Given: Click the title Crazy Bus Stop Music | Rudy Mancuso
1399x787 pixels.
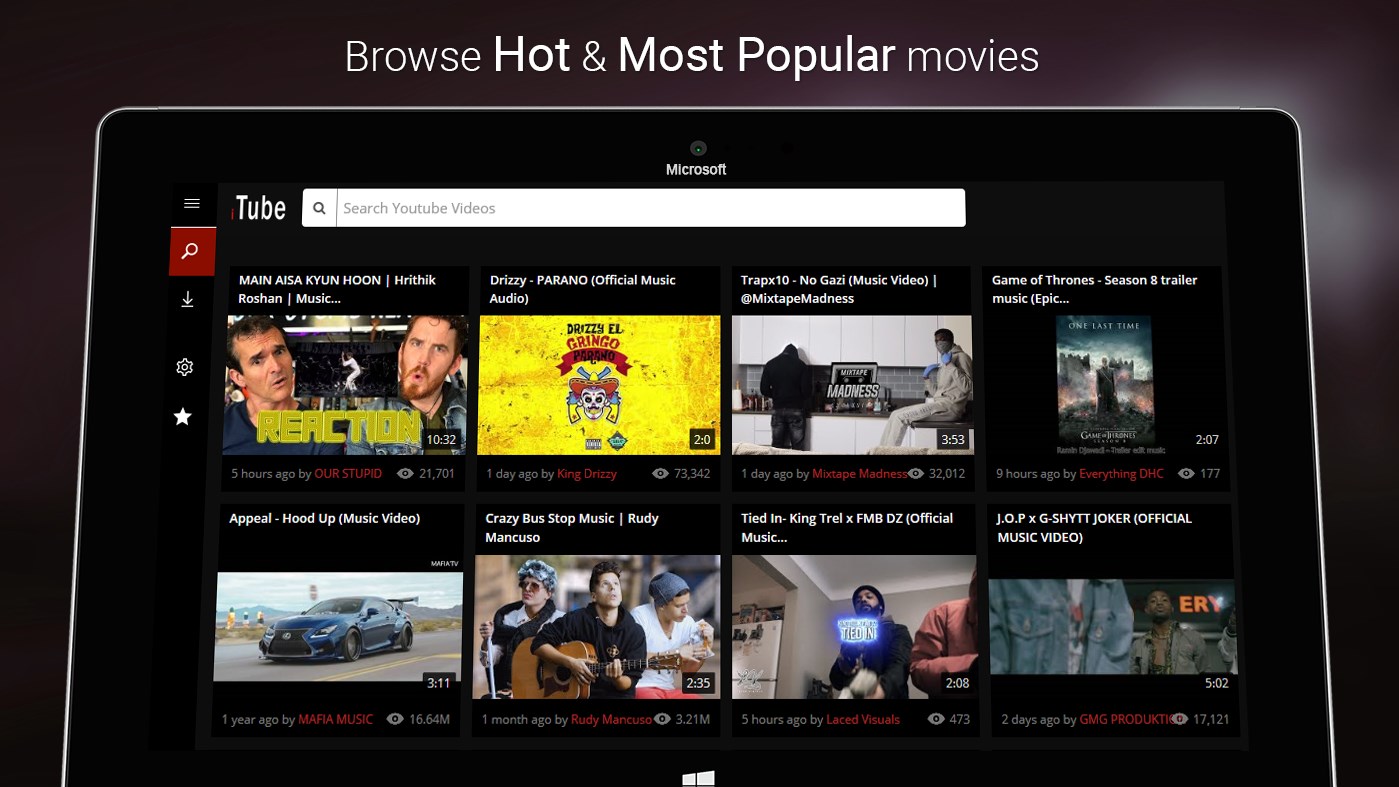Looking at the screenshot, I should point(572,527).
